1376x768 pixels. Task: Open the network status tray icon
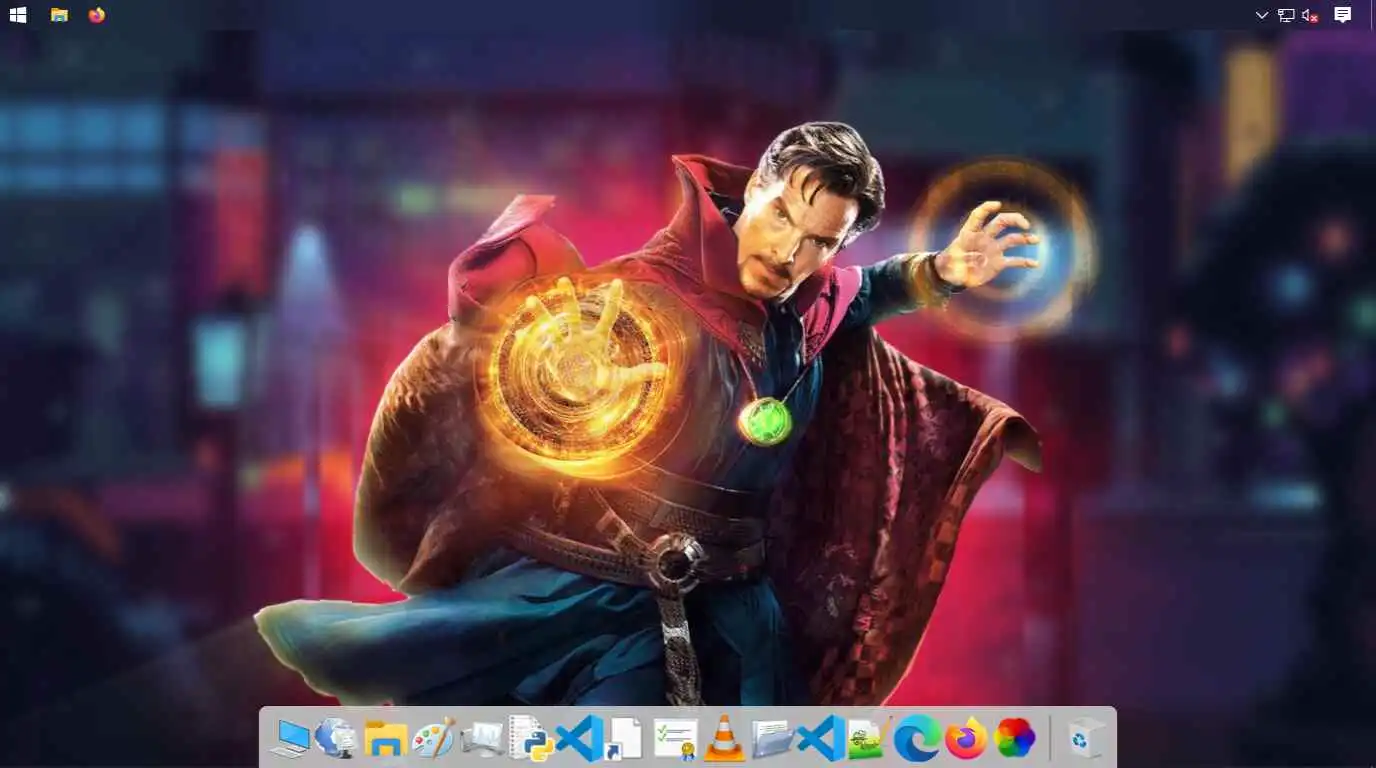click(x=1286, y=15)
